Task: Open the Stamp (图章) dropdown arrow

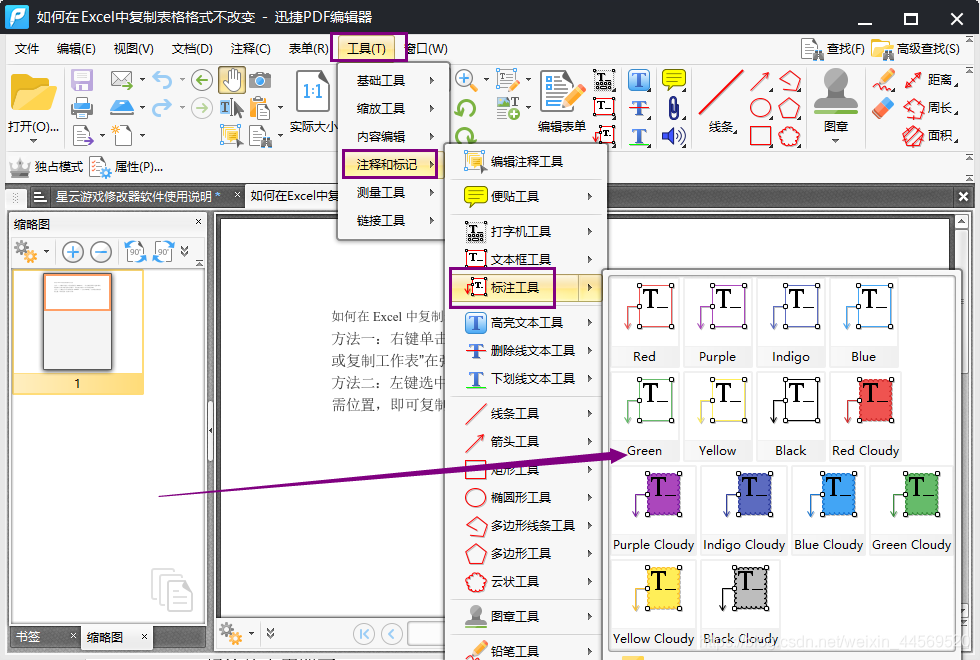Action: click(836, 141)
